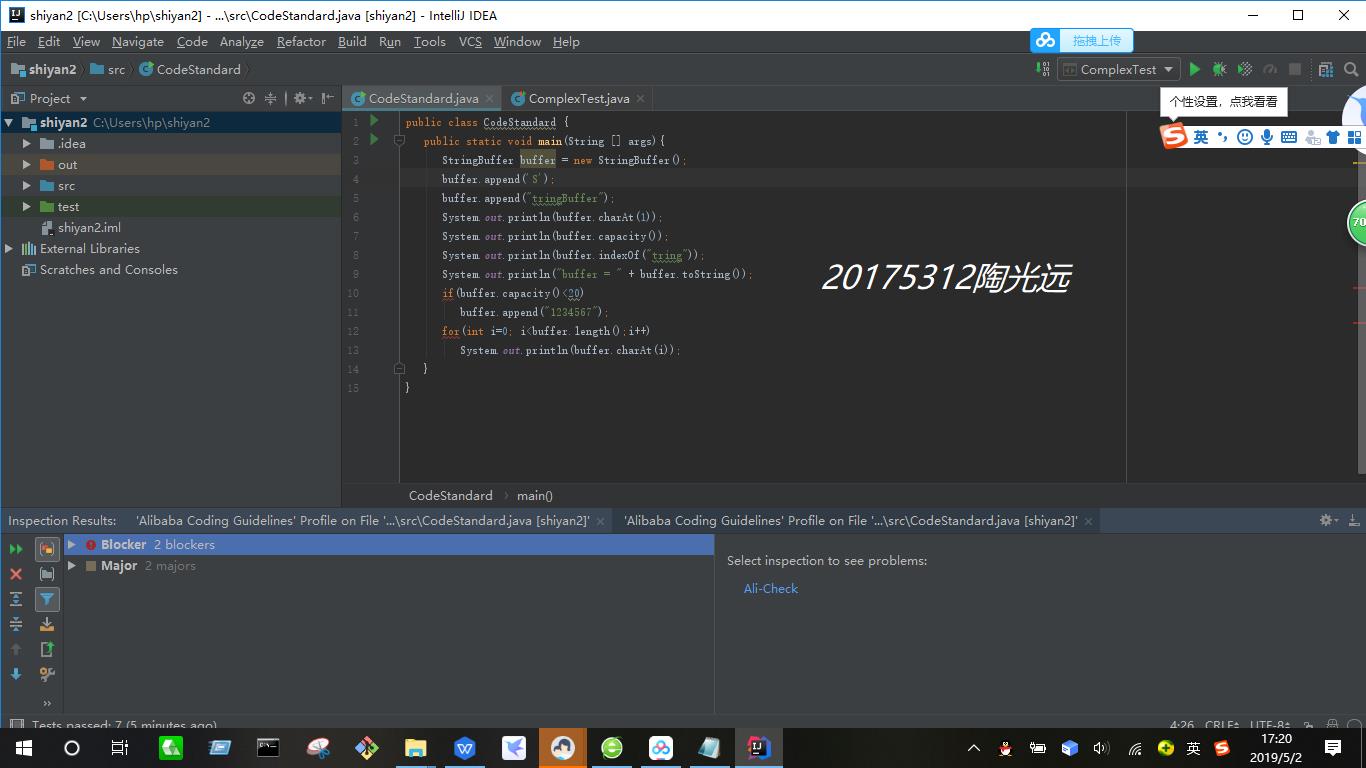Open the ComplexTest run configuration dropdown
The width and height of the screenshot is (1366, 768).
click(1119, 69)
